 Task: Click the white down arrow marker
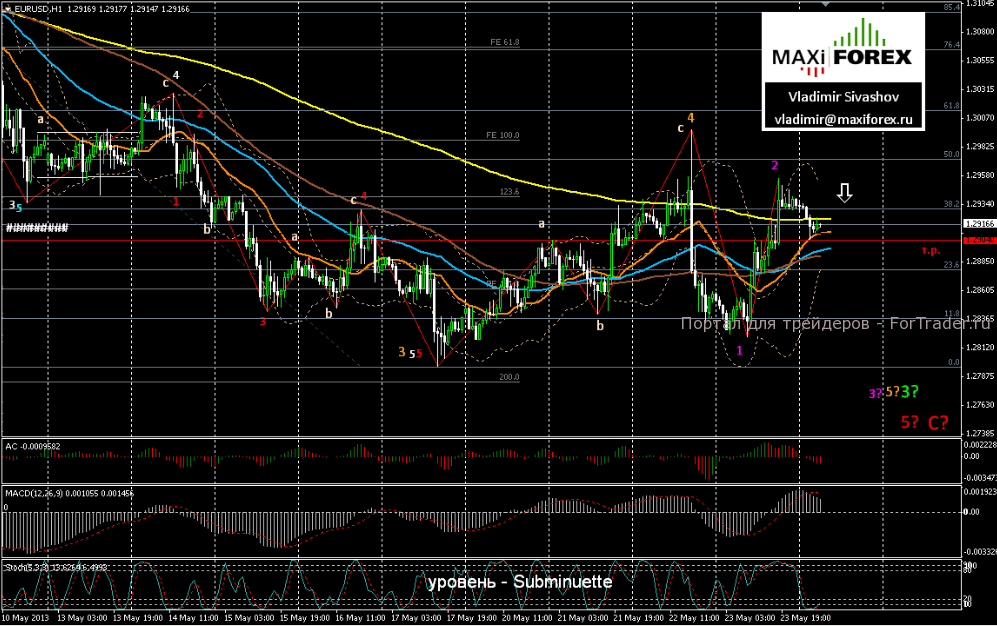[x=845, y=192]
